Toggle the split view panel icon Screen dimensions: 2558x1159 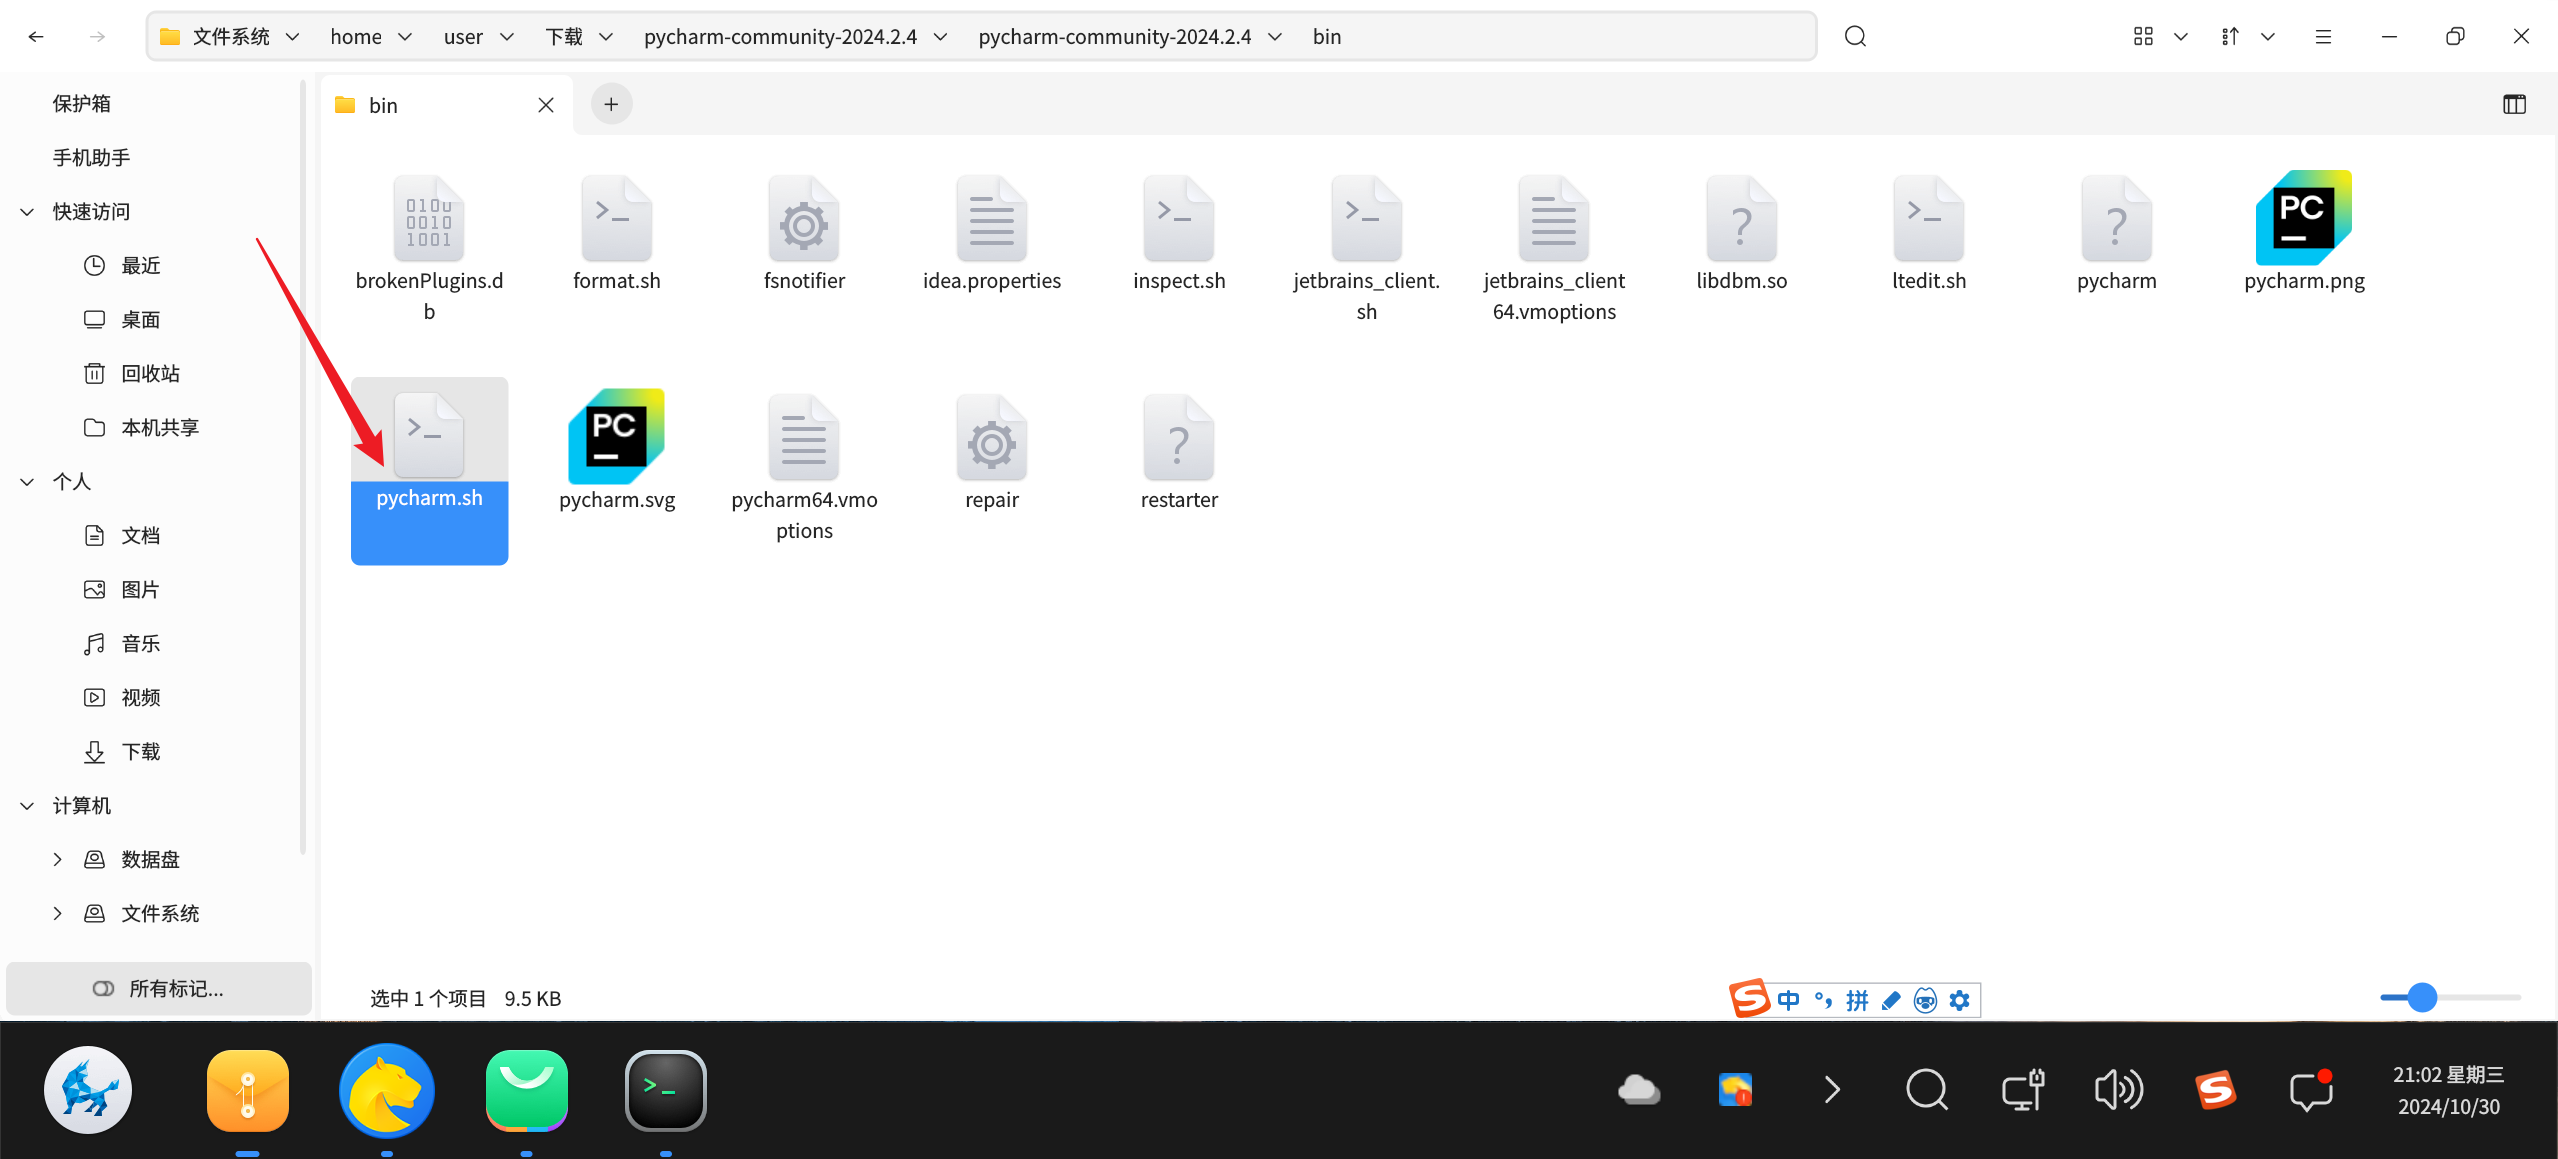click(2514, 105)
